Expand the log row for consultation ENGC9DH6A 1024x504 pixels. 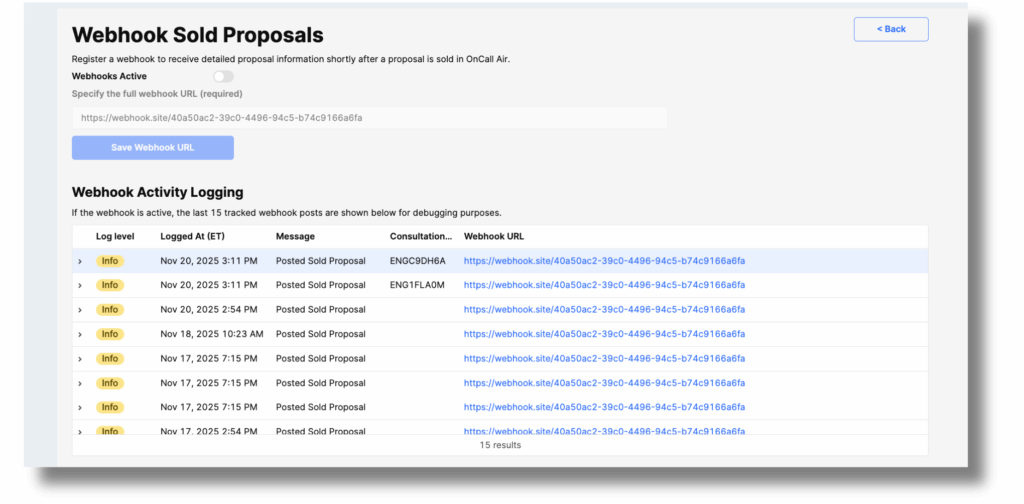click(x=80, y=261)
